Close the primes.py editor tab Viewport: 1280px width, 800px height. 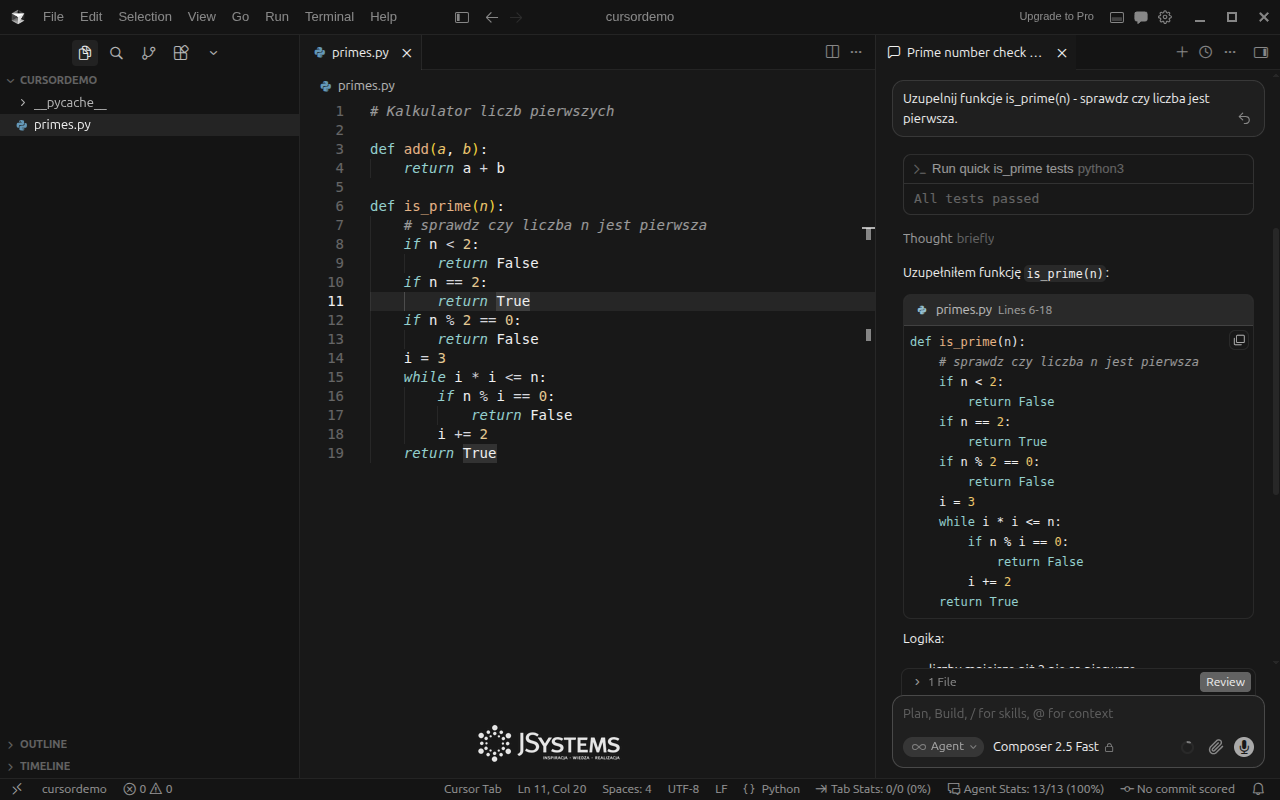(407, 53)
